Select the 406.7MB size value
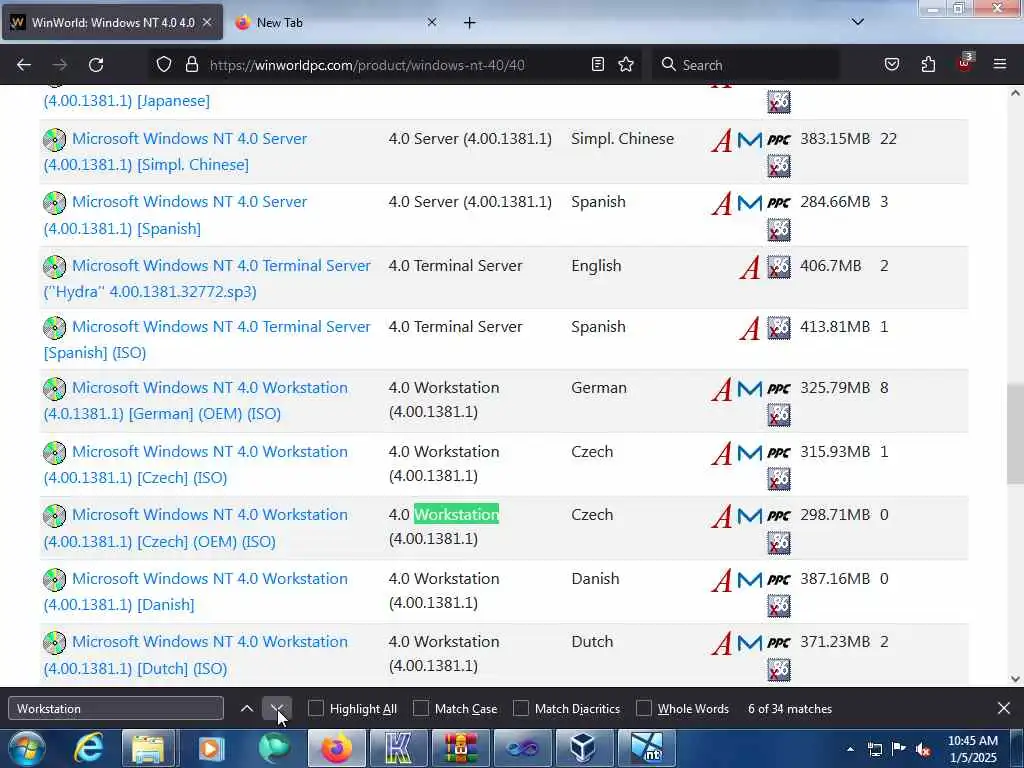Viewport: 1024px width, 768px height. click(831, 266)
